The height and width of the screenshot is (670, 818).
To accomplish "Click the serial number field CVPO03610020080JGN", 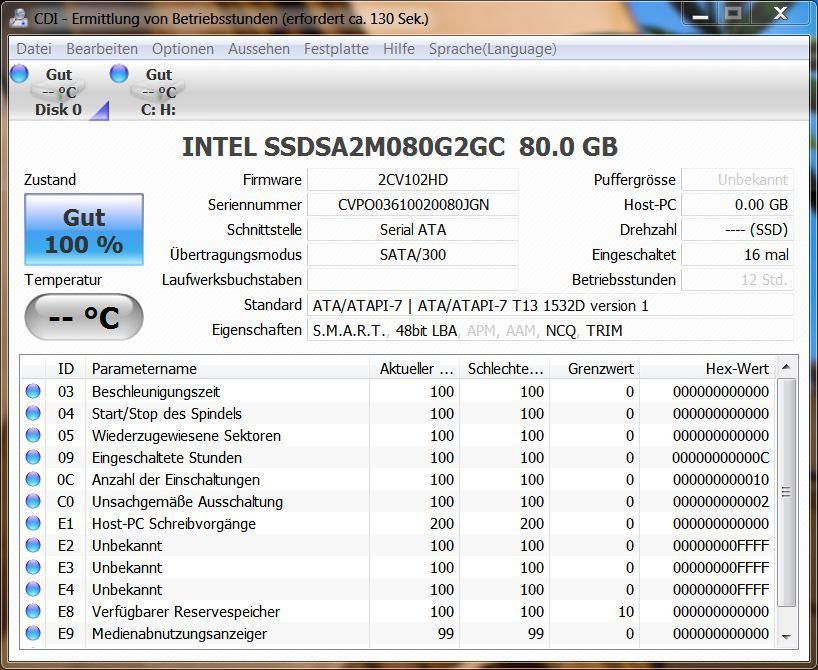I will (x=413, y=205).
